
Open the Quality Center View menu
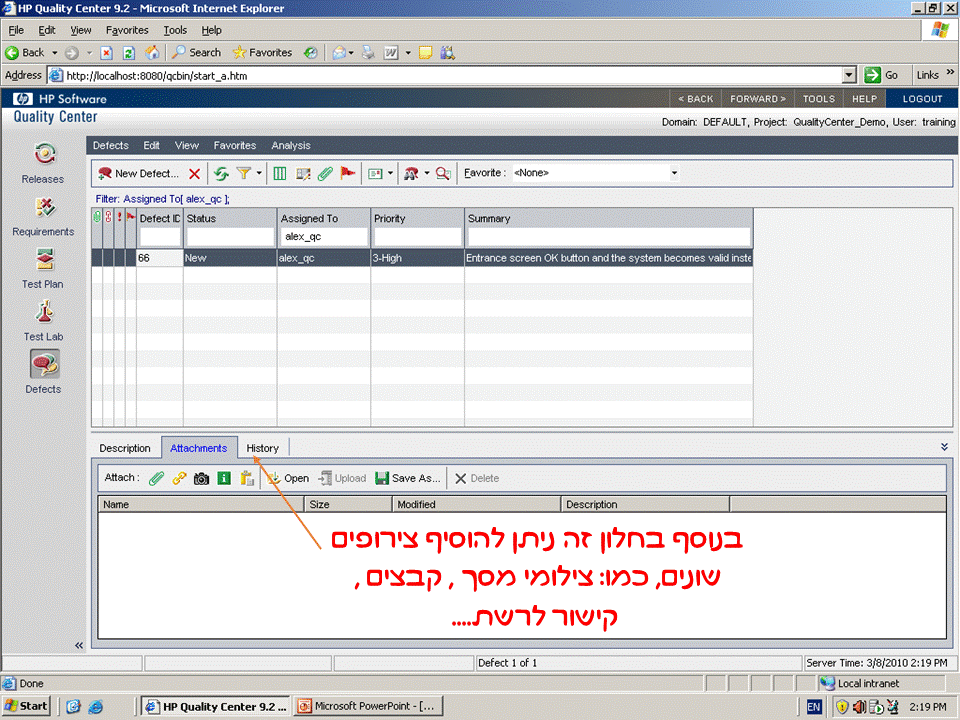coord(187,145)
